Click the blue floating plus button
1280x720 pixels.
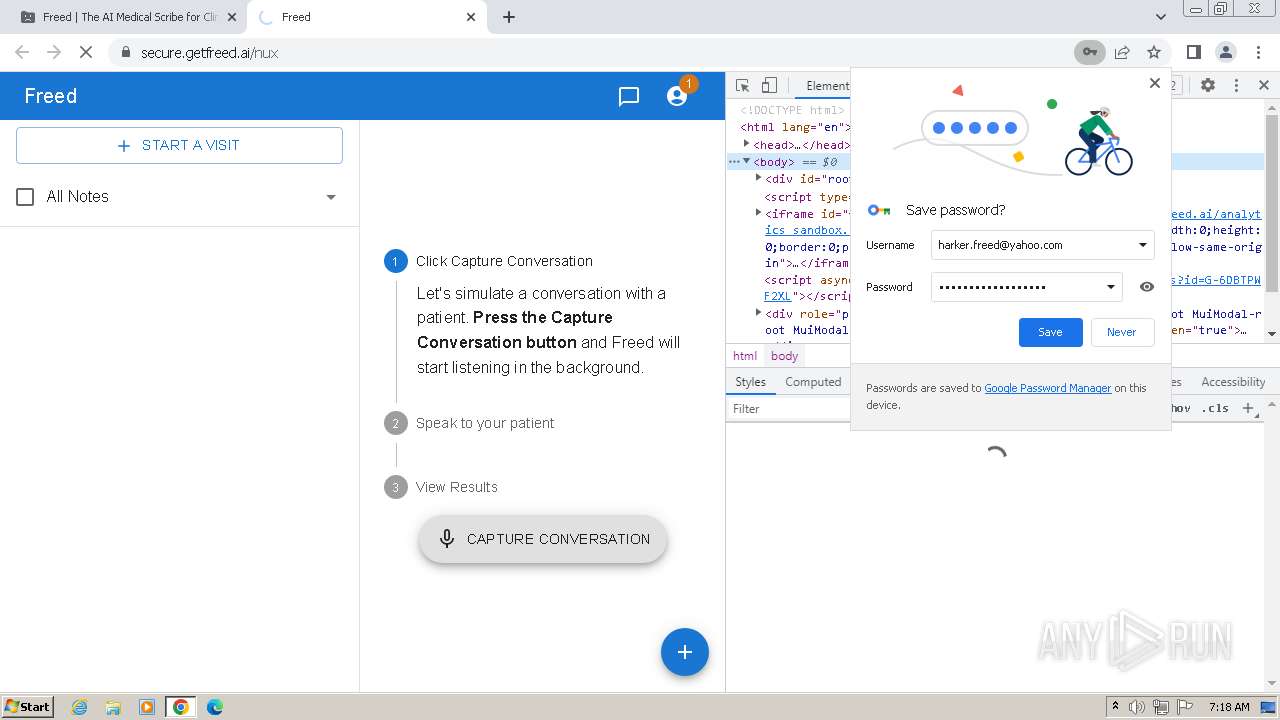685,652
